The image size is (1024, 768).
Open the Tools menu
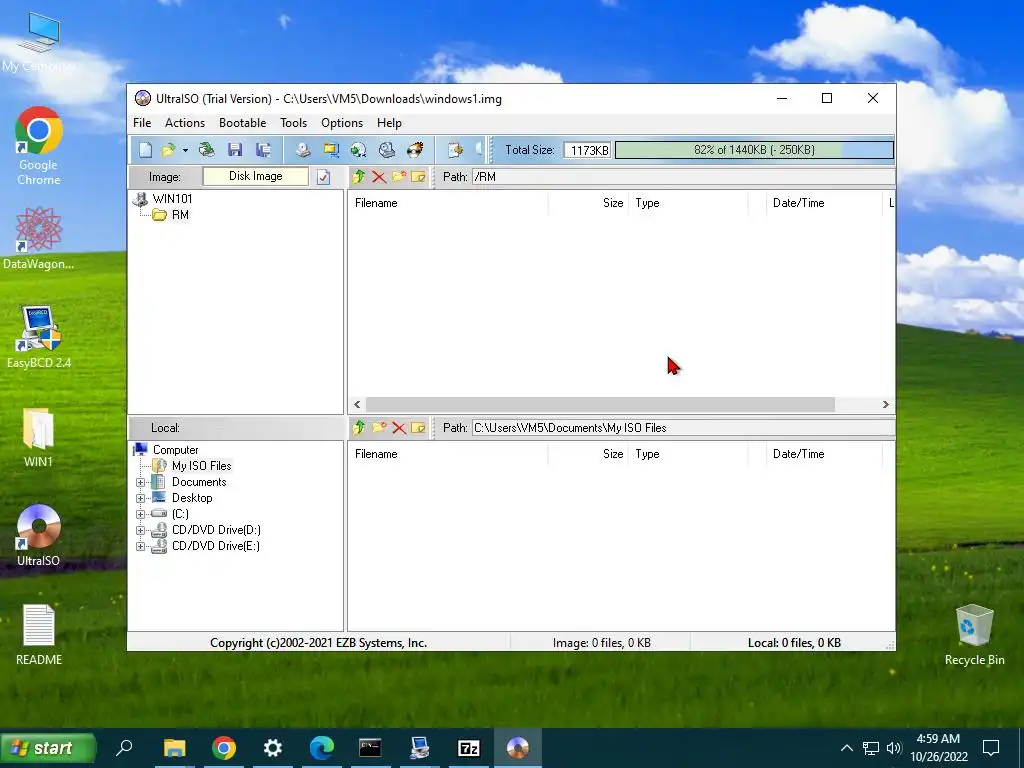[x=293, y=123]
